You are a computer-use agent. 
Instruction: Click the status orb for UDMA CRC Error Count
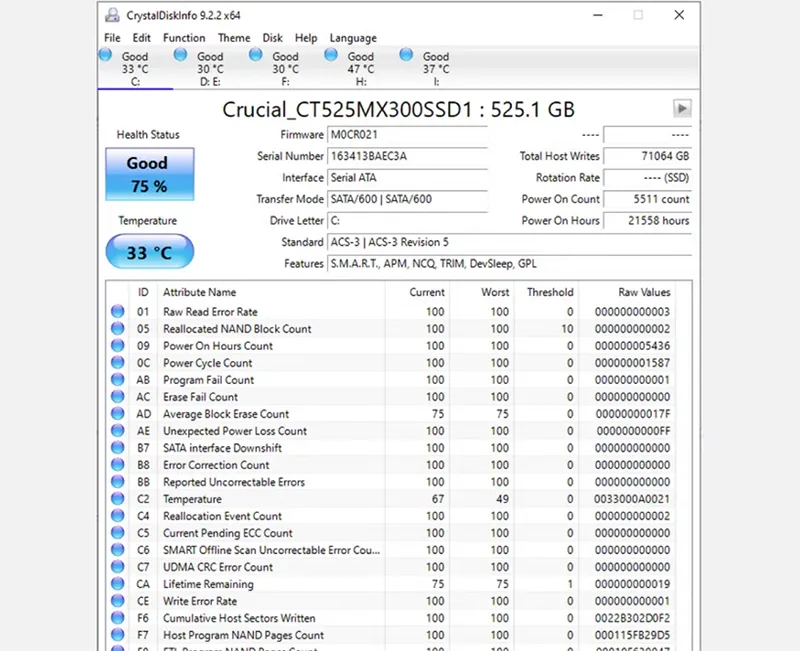pos(119,567)
